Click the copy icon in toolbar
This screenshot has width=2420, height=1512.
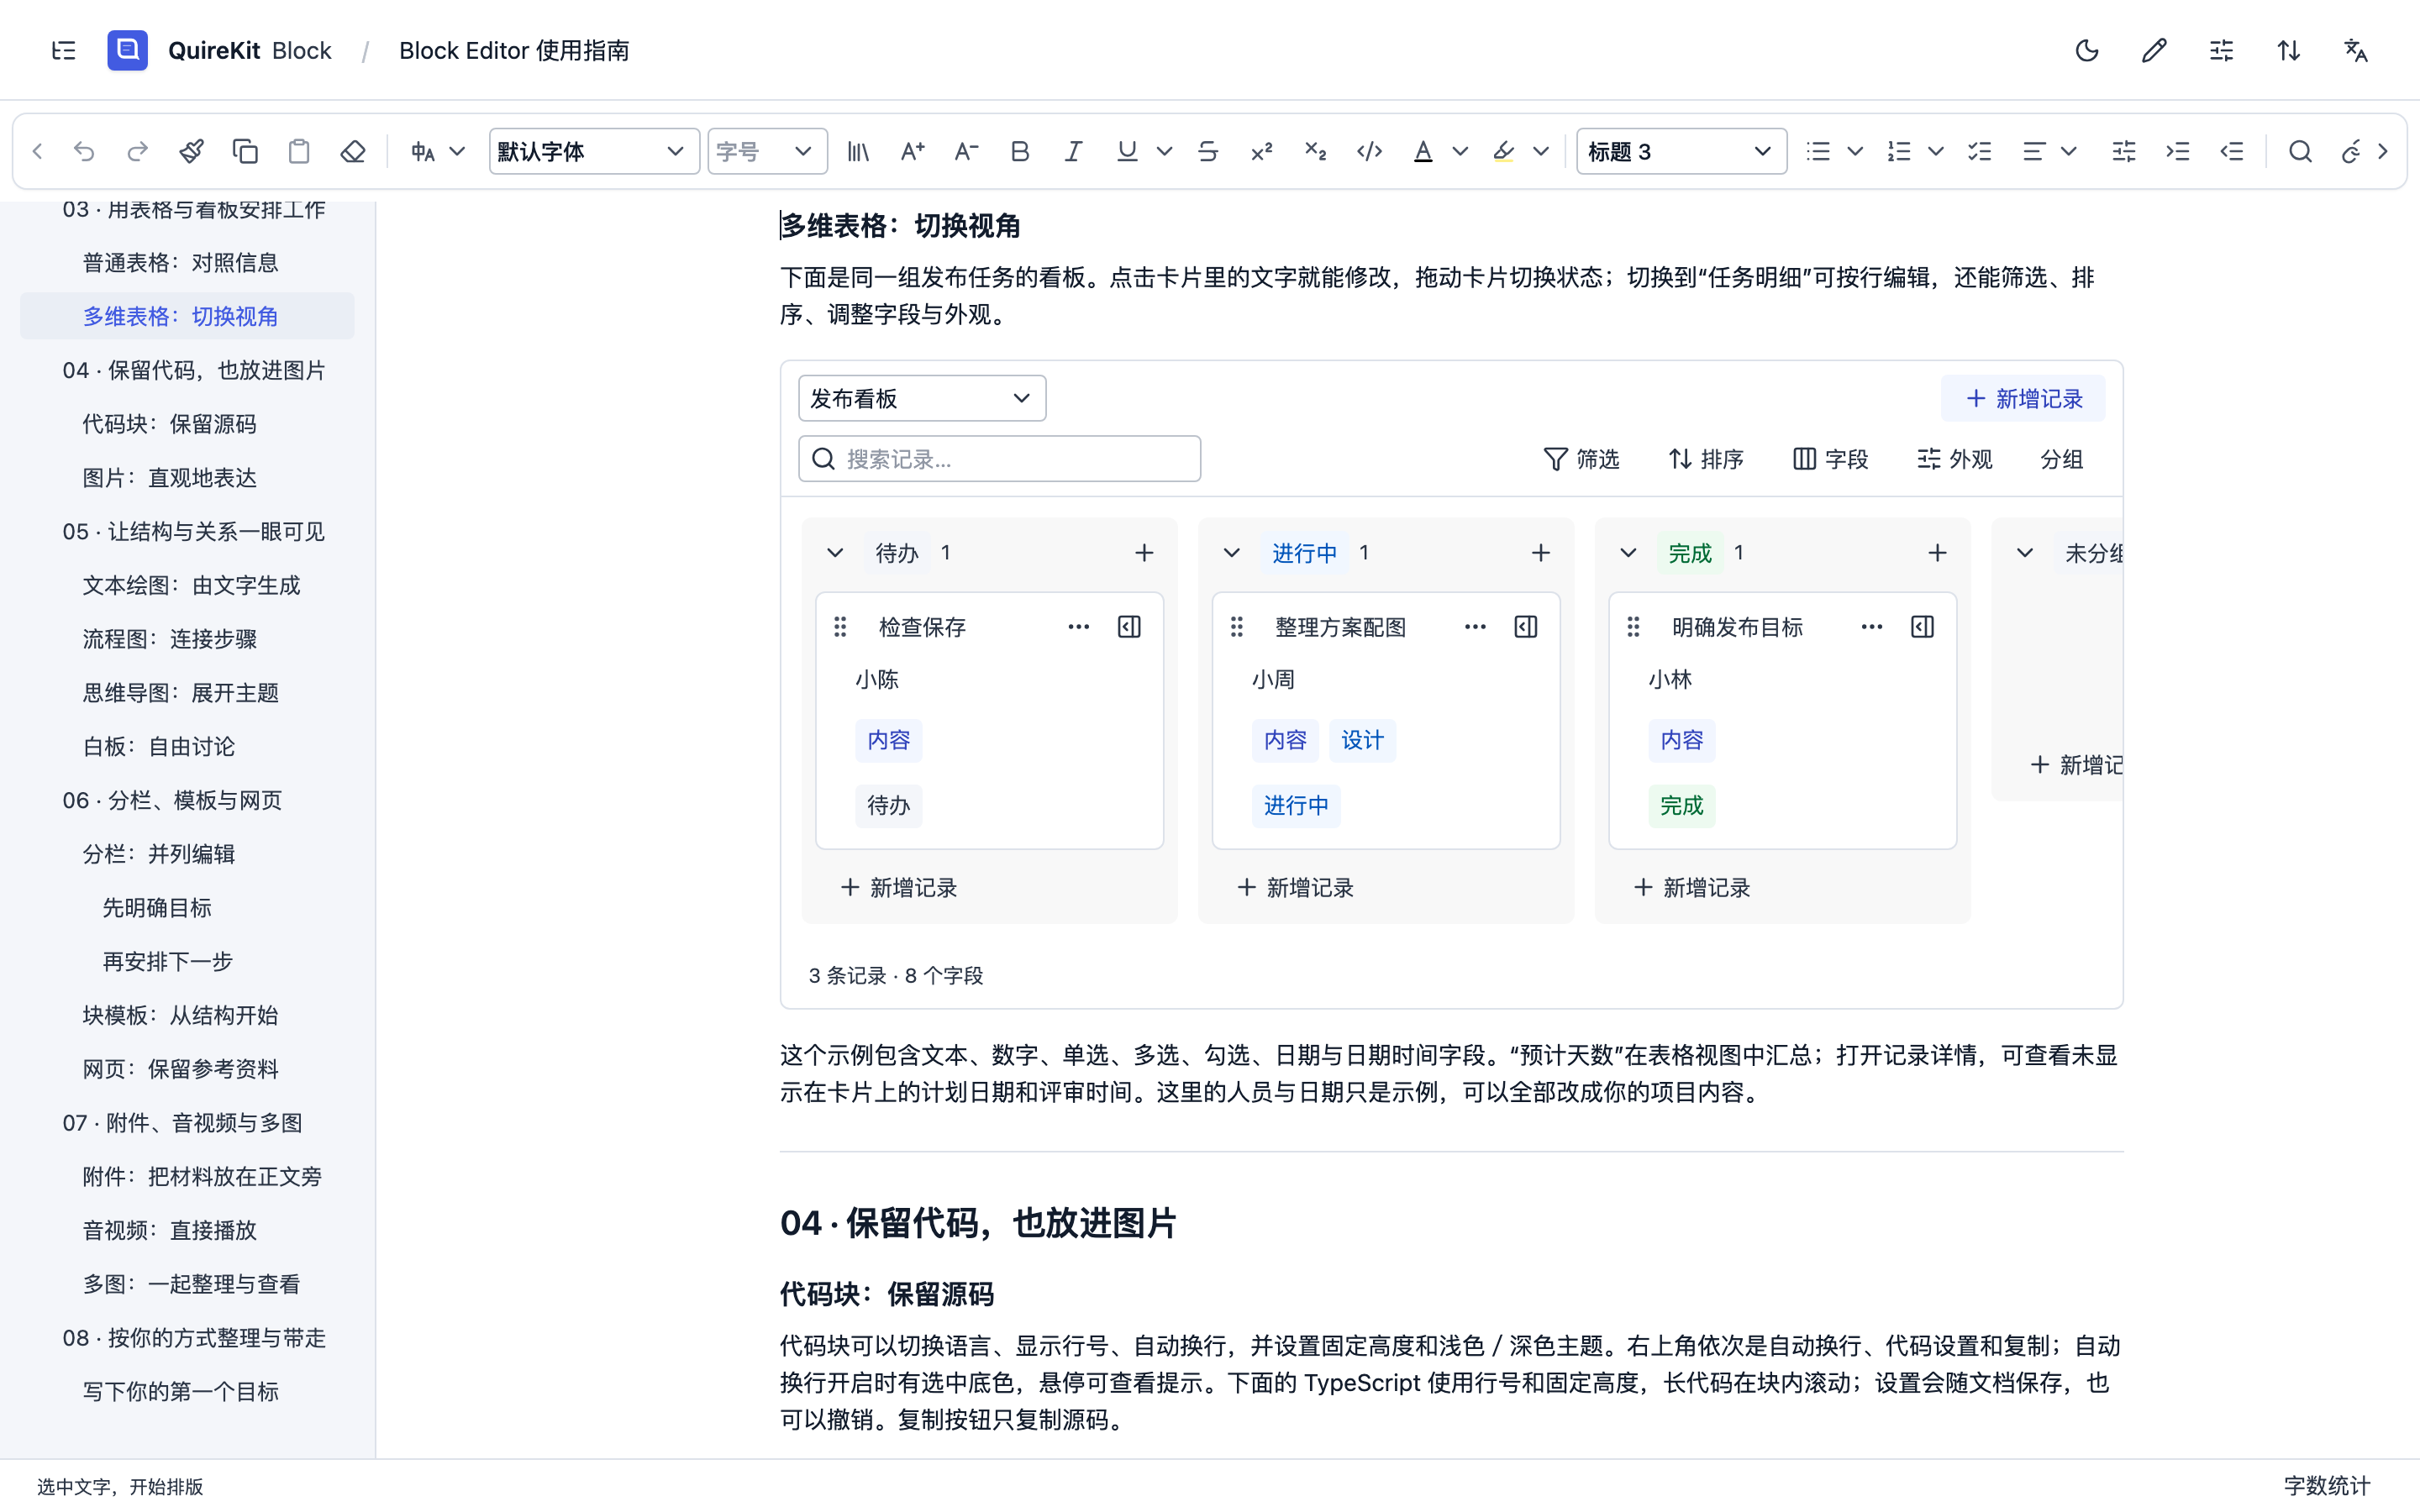click(x=245, y=151)
